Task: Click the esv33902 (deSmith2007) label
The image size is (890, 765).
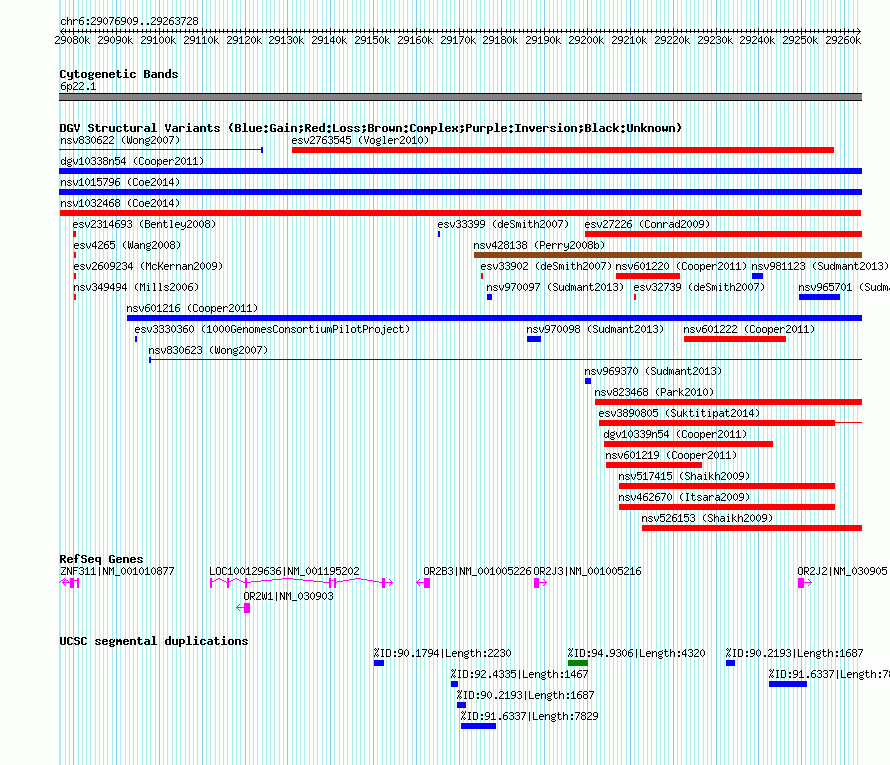Action: click(x=546, y=266)
